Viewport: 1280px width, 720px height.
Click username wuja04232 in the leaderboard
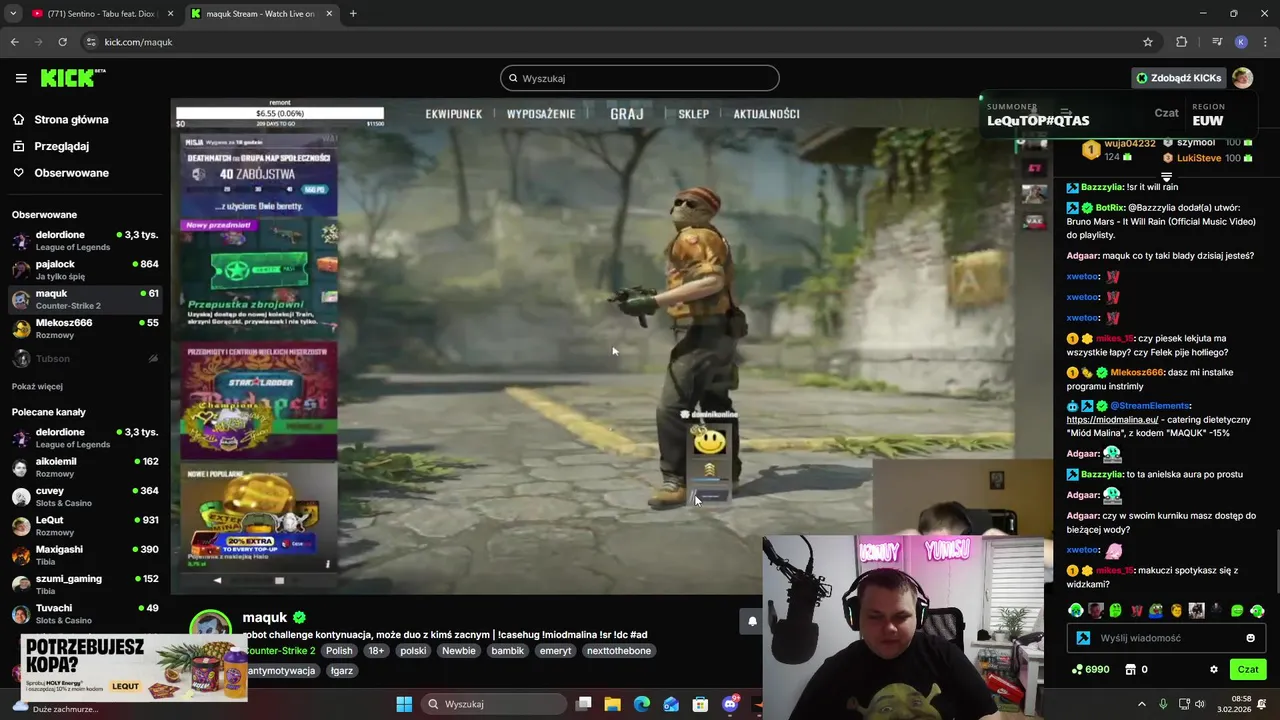point(1129,144)
